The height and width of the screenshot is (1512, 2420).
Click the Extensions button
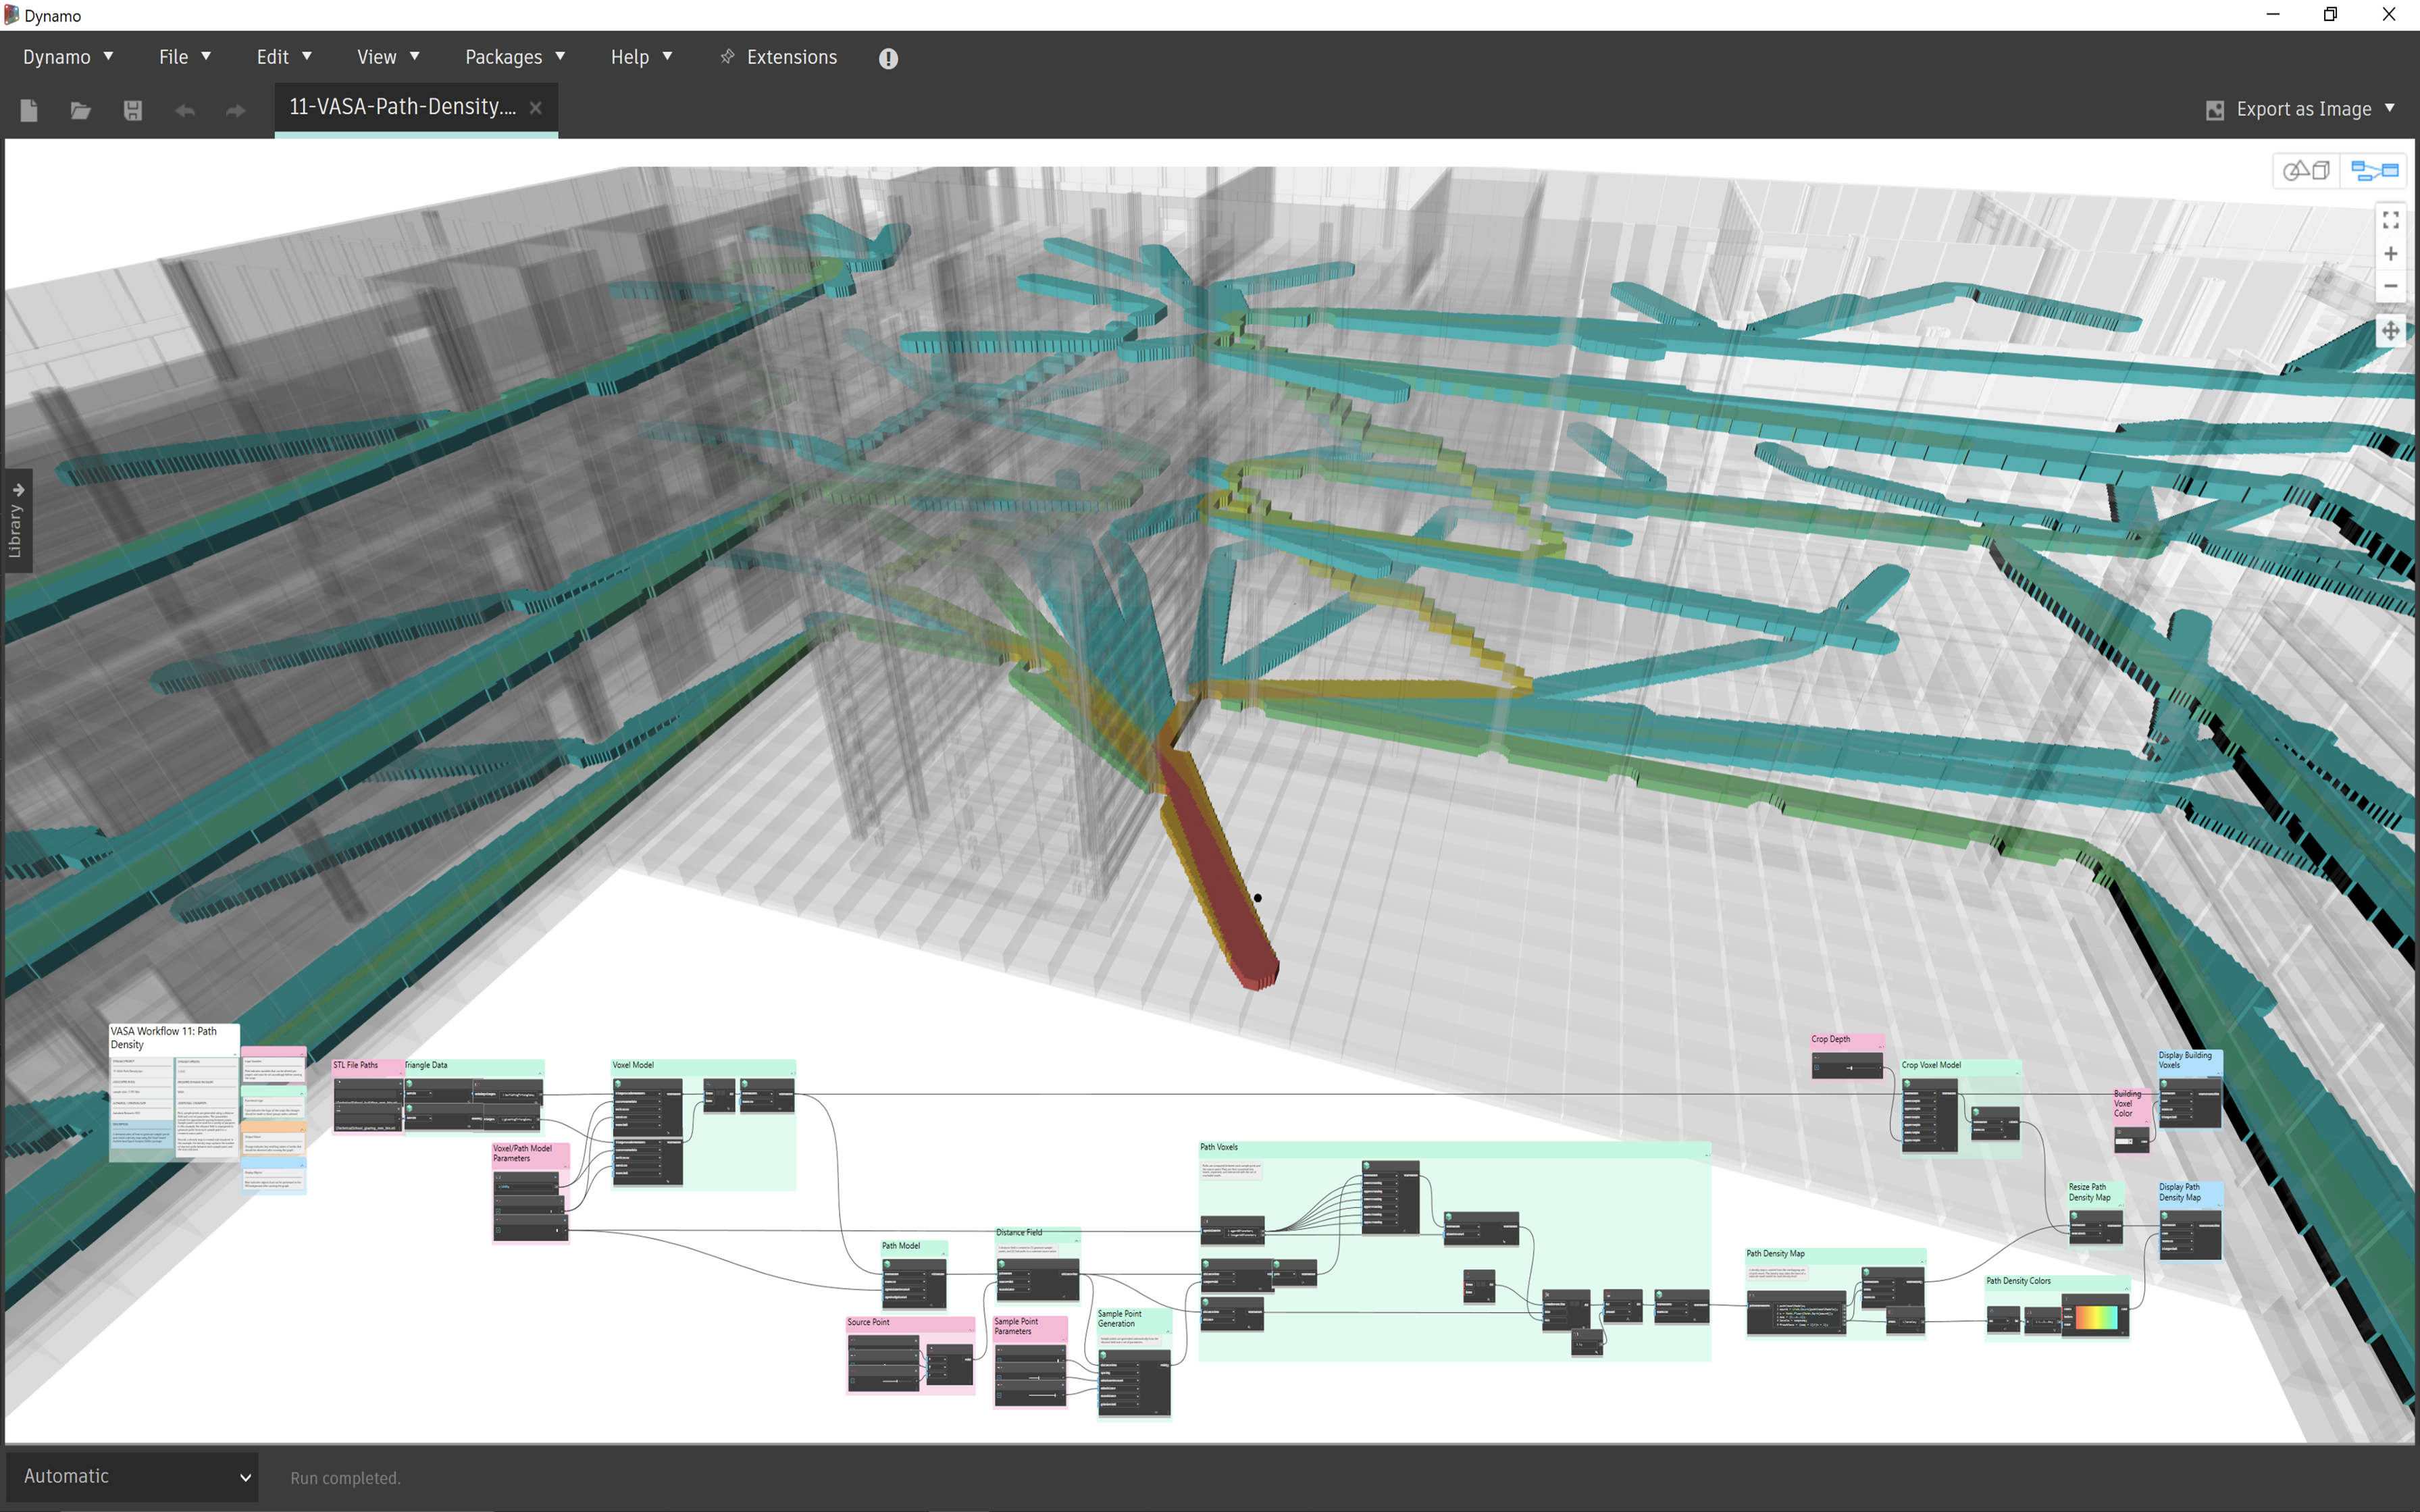pos(779,57)
